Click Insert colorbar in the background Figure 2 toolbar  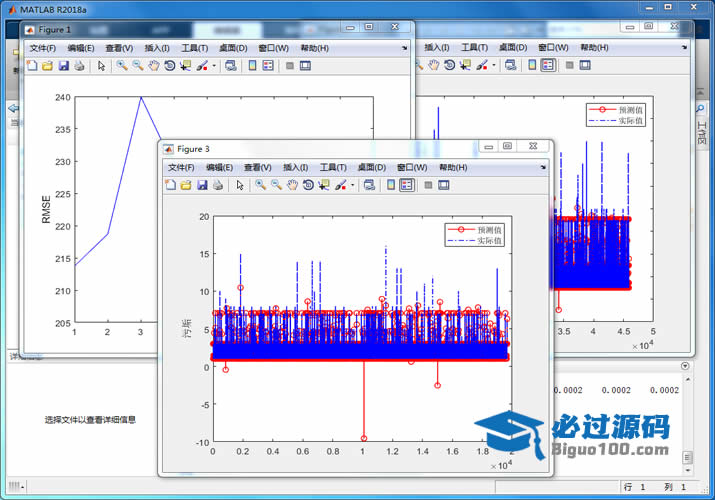(x=532, y=65)
